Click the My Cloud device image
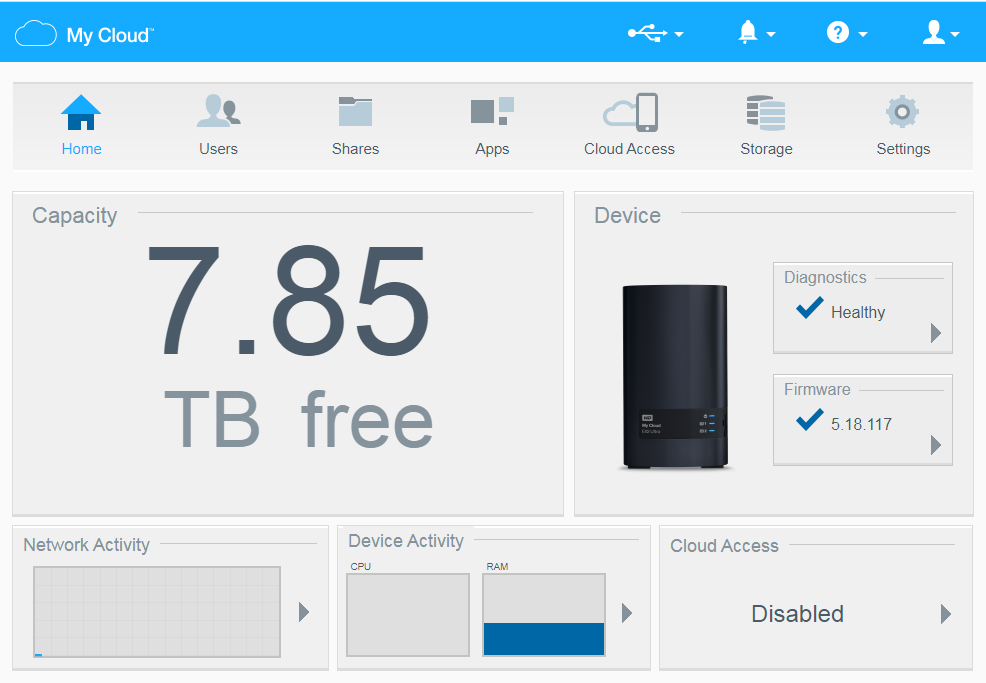The image size is (986, 683). pos(675,377)
